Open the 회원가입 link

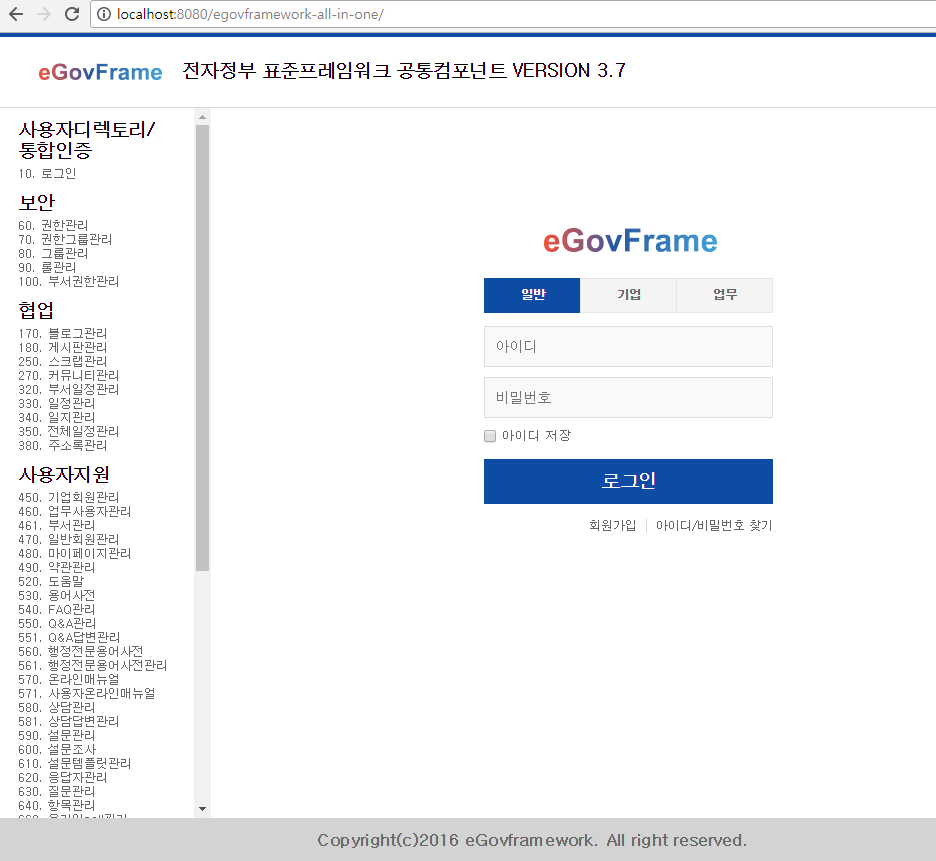point(612,525)
